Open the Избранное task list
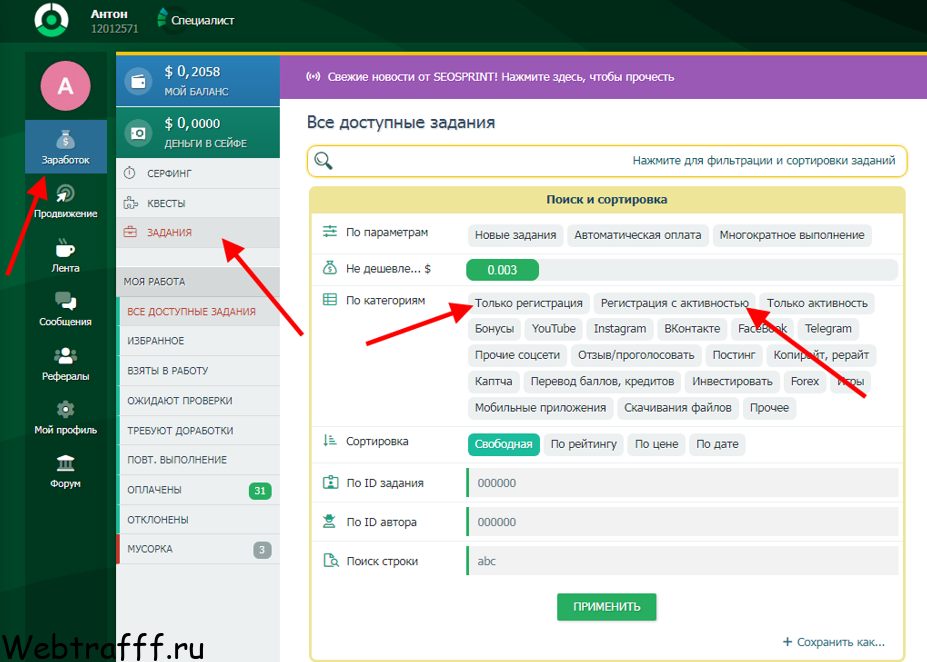Screen dimensions: 927x662 tap(199, 341)
